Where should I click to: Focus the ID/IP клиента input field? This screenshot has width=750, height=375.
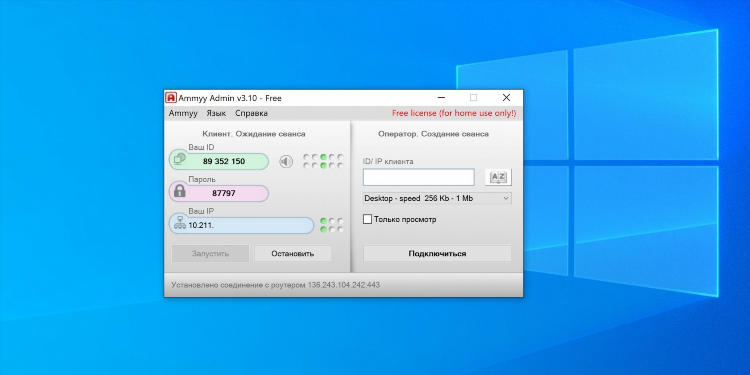419,177
